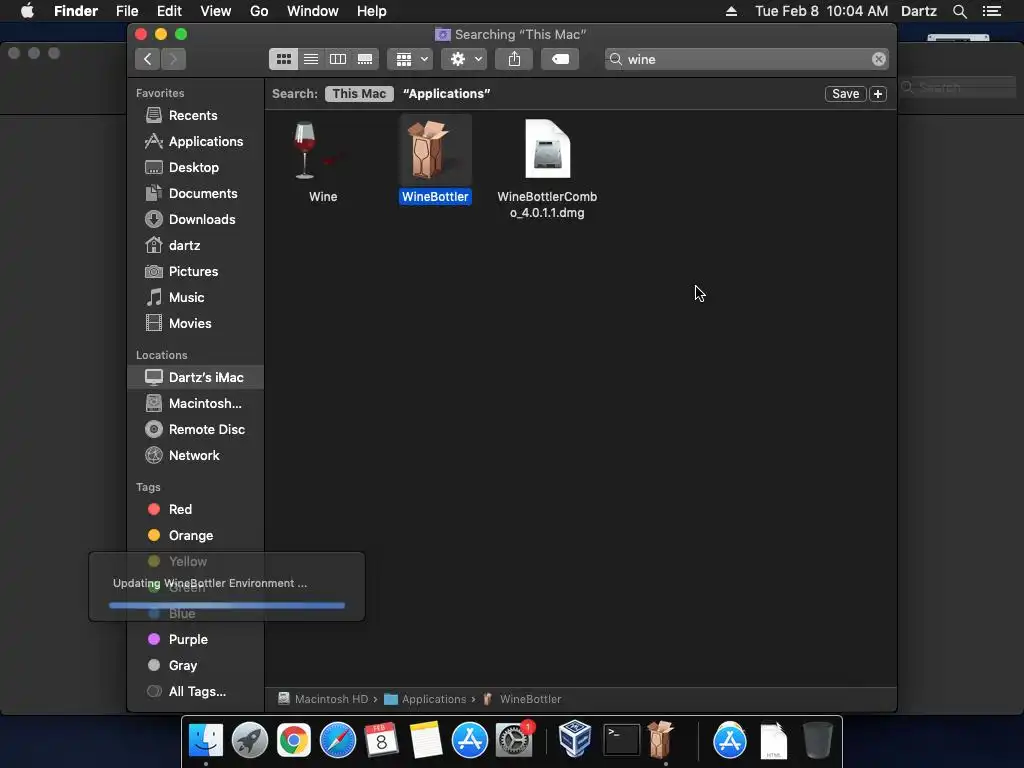Open the Edit menu
Image resolution: width=1024 pixels, height=768 pixels.
pyautogui.click(x=169, y=11)
